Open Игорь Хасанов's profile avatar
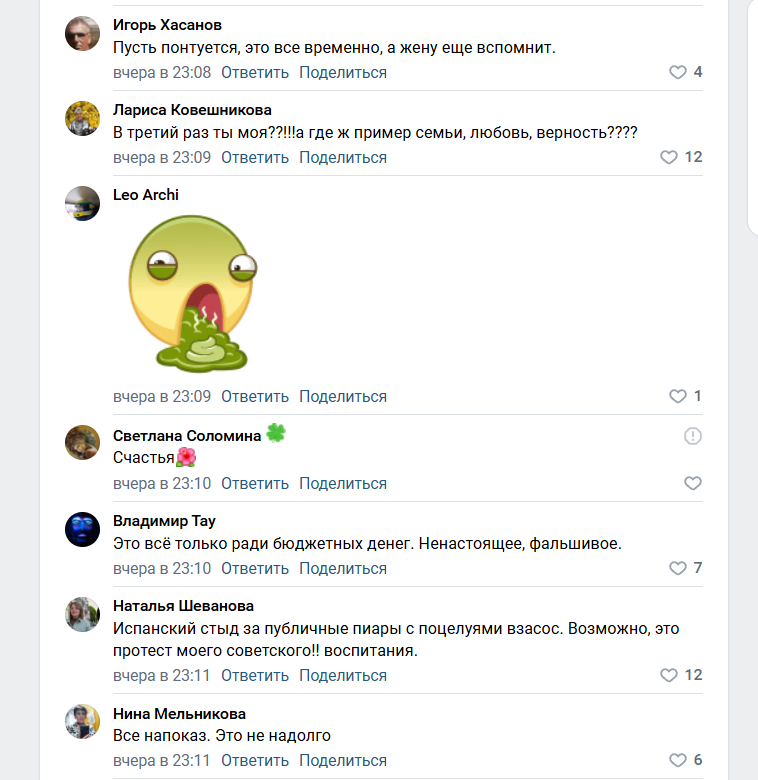 (x=82, y=33)
